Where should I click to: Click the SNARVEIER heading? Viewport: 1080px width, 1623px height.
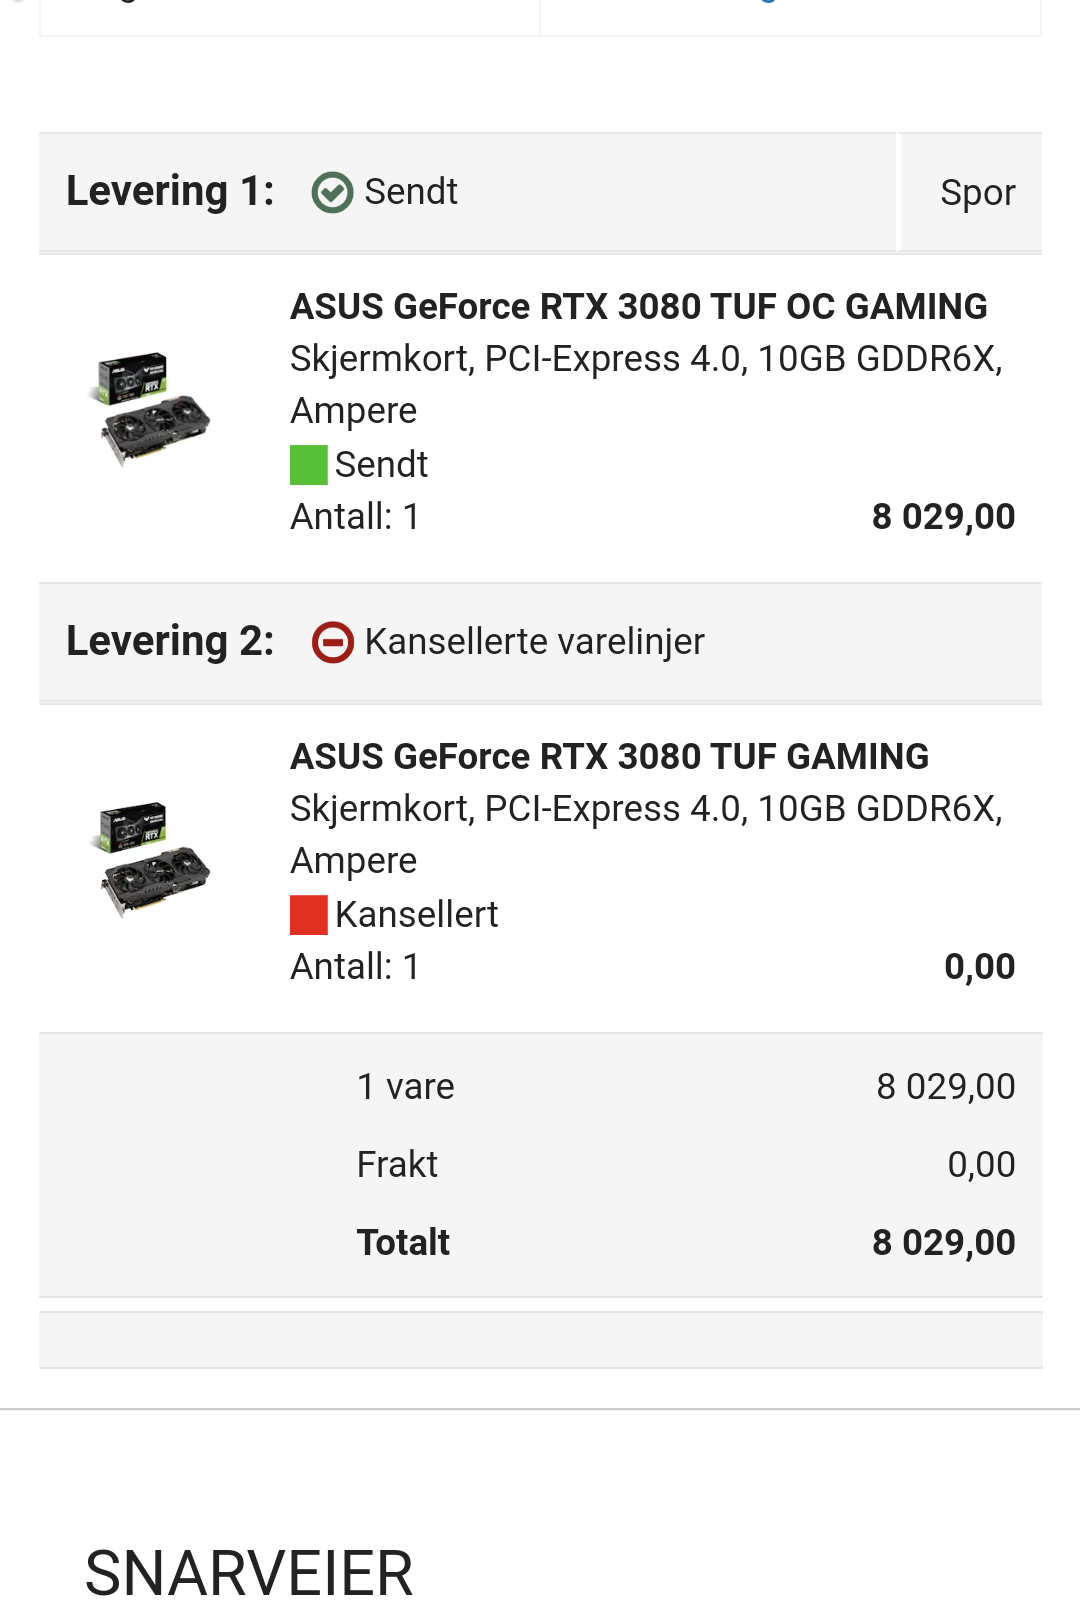tap(249, 1573)
